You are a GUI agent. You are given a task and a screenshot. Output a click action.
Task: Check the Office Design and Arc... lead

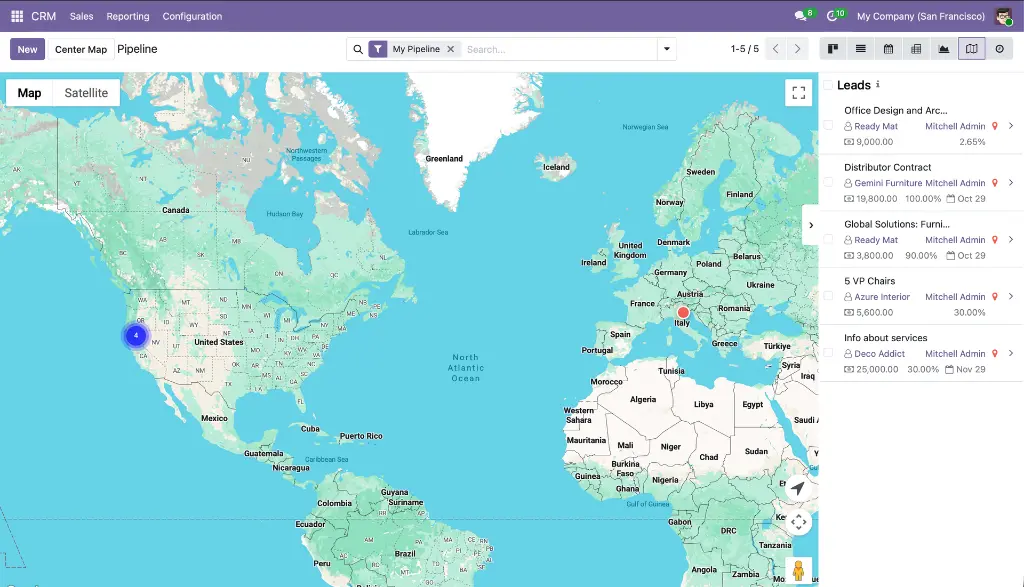point(828,125)
